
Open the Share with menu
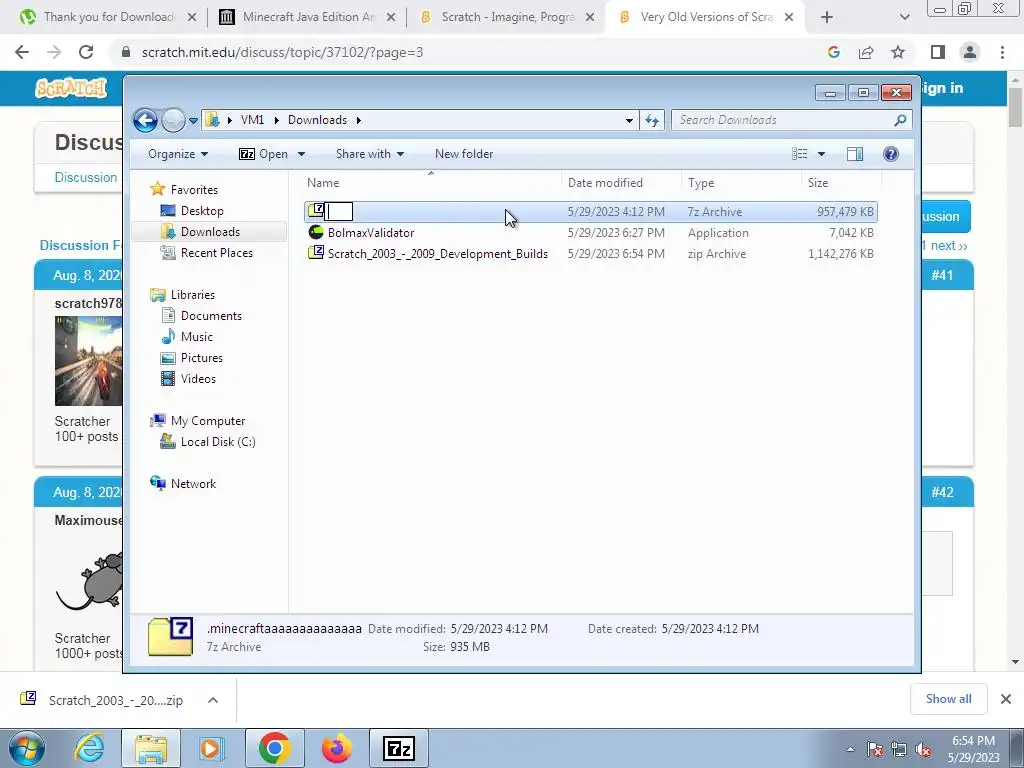370,154
